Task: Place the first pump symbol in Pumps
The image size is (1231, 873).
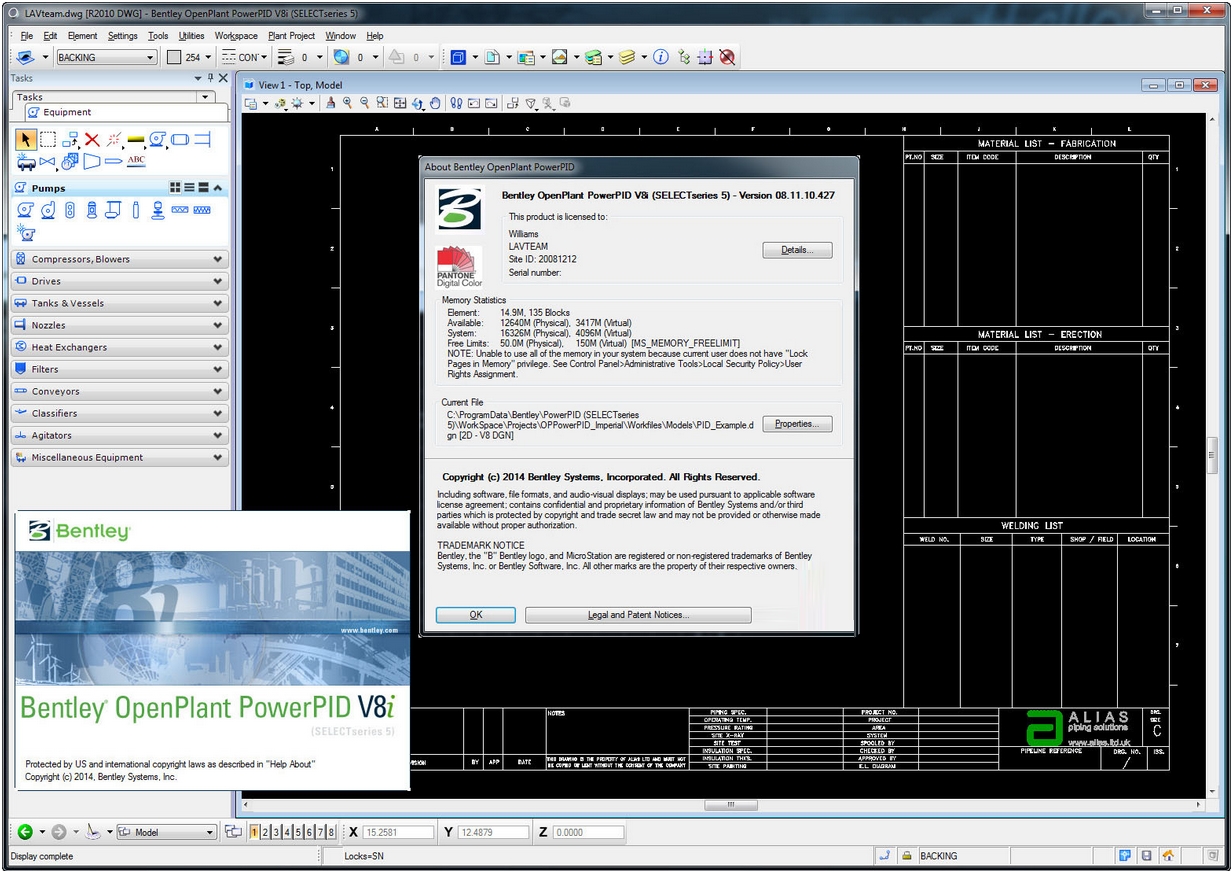Action: pyautogui.click(x=25, y=210)
